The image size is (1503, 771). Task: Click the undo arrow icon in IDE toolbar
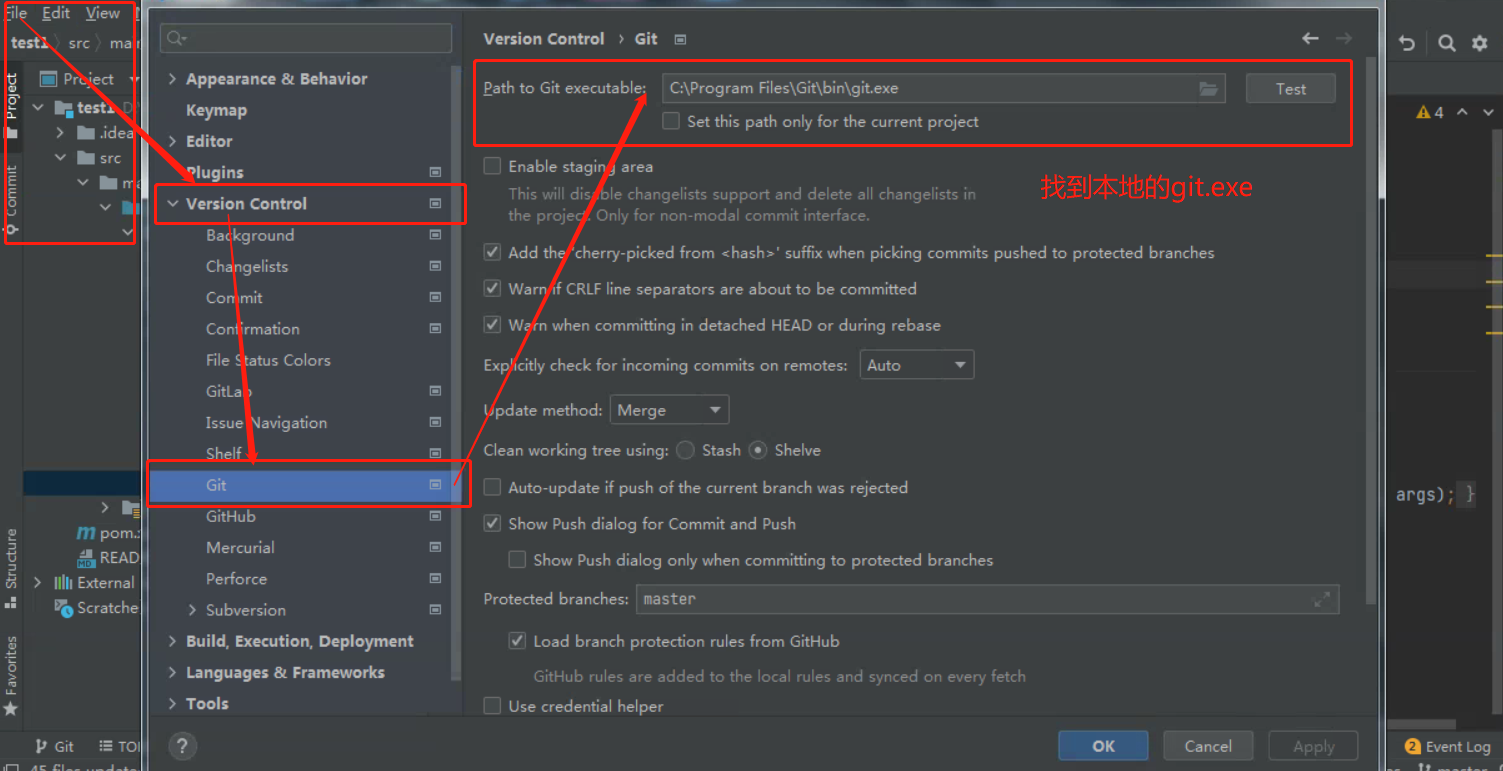(1407, 43)
